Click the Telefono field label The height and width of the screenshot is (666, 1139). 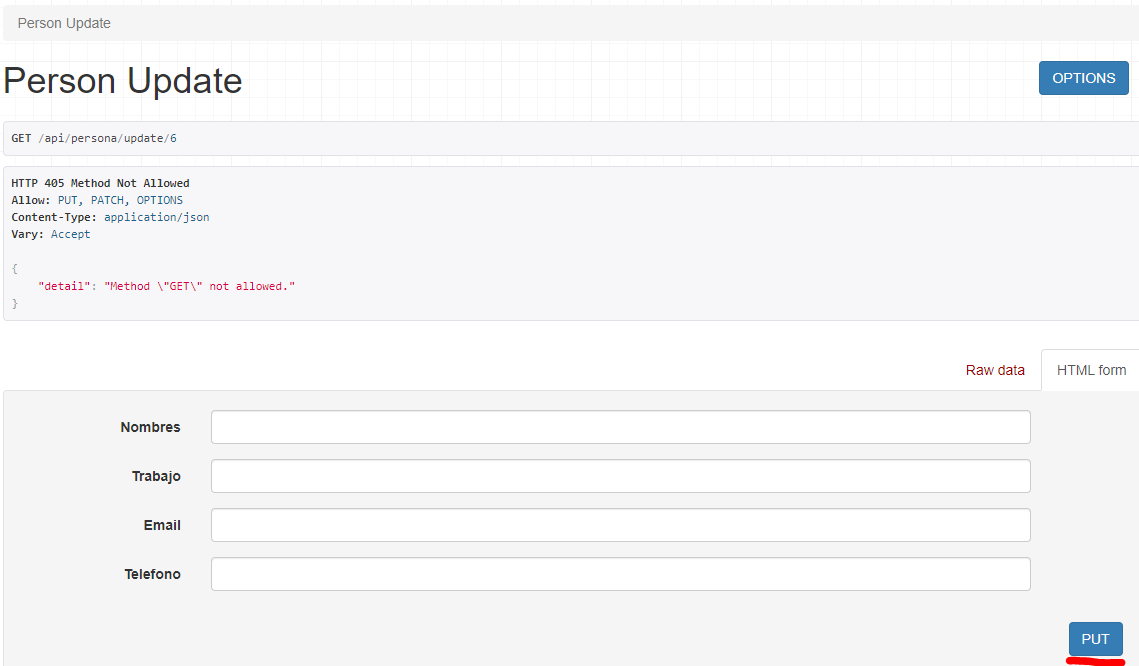[152, 574]
